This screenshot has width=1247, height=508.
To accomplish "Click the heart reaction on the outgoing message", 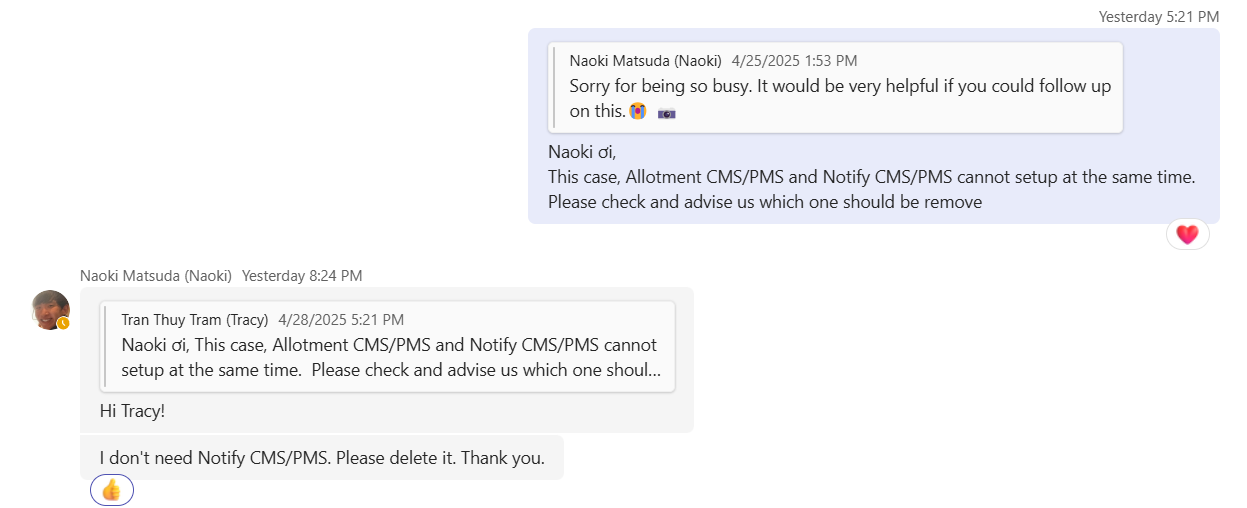I will (1187, 235).
